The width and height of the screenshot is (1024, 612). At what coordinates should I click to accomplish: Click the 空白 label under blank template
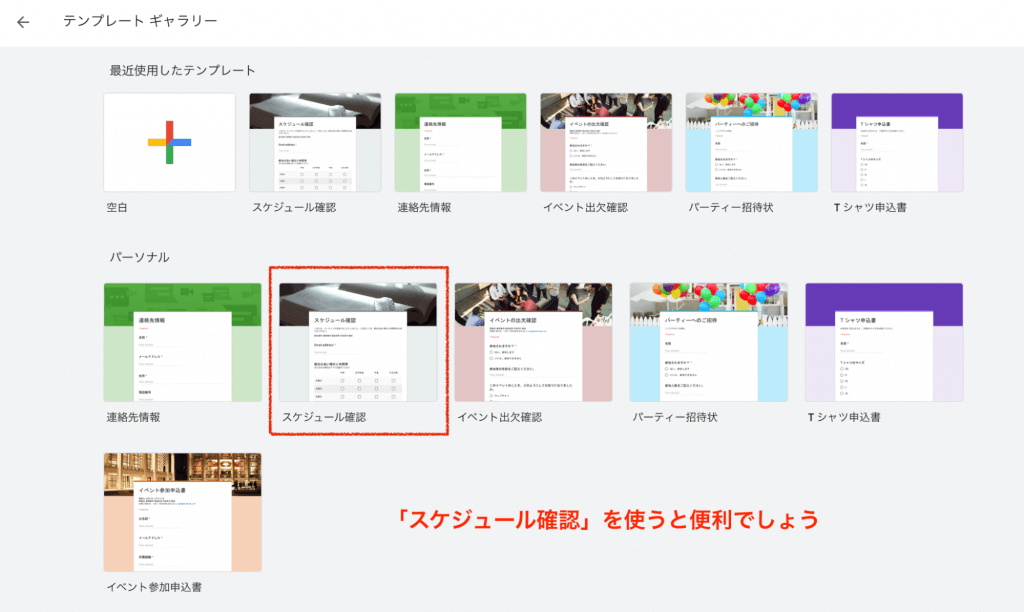118,207
